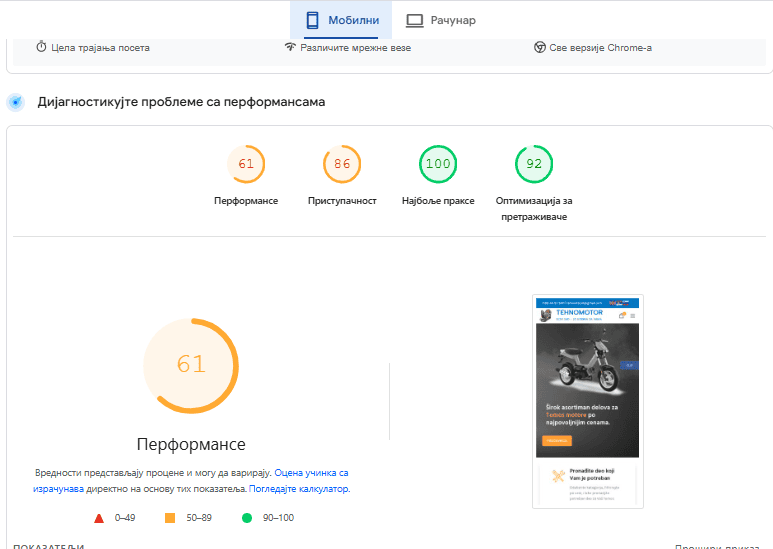
Task: Click the mobile phone icon
Action: [x=312, y=20]
